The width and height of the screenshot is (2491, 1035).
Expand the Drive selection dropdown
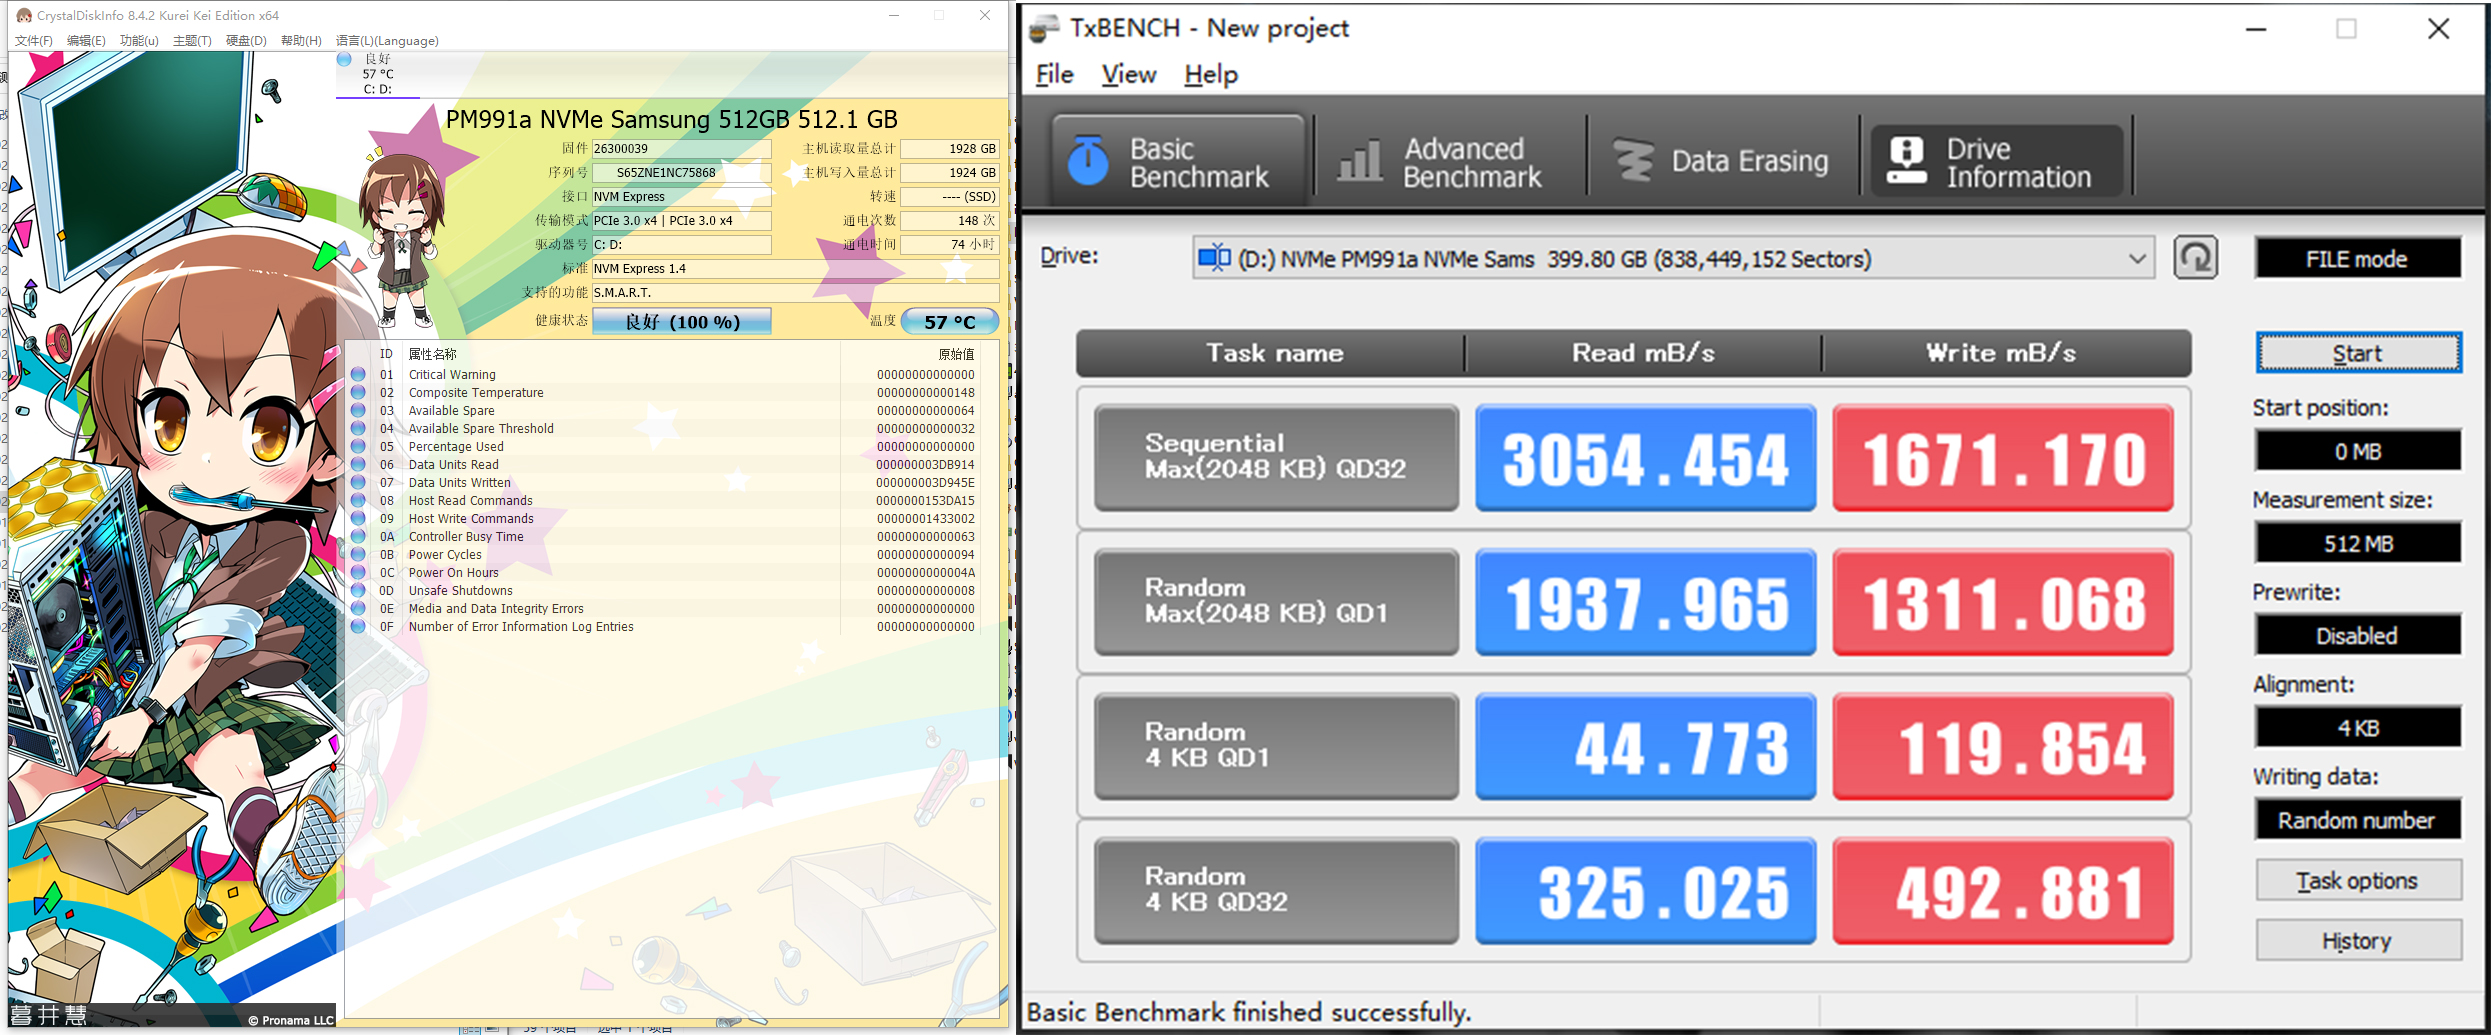click(2136, 259)
